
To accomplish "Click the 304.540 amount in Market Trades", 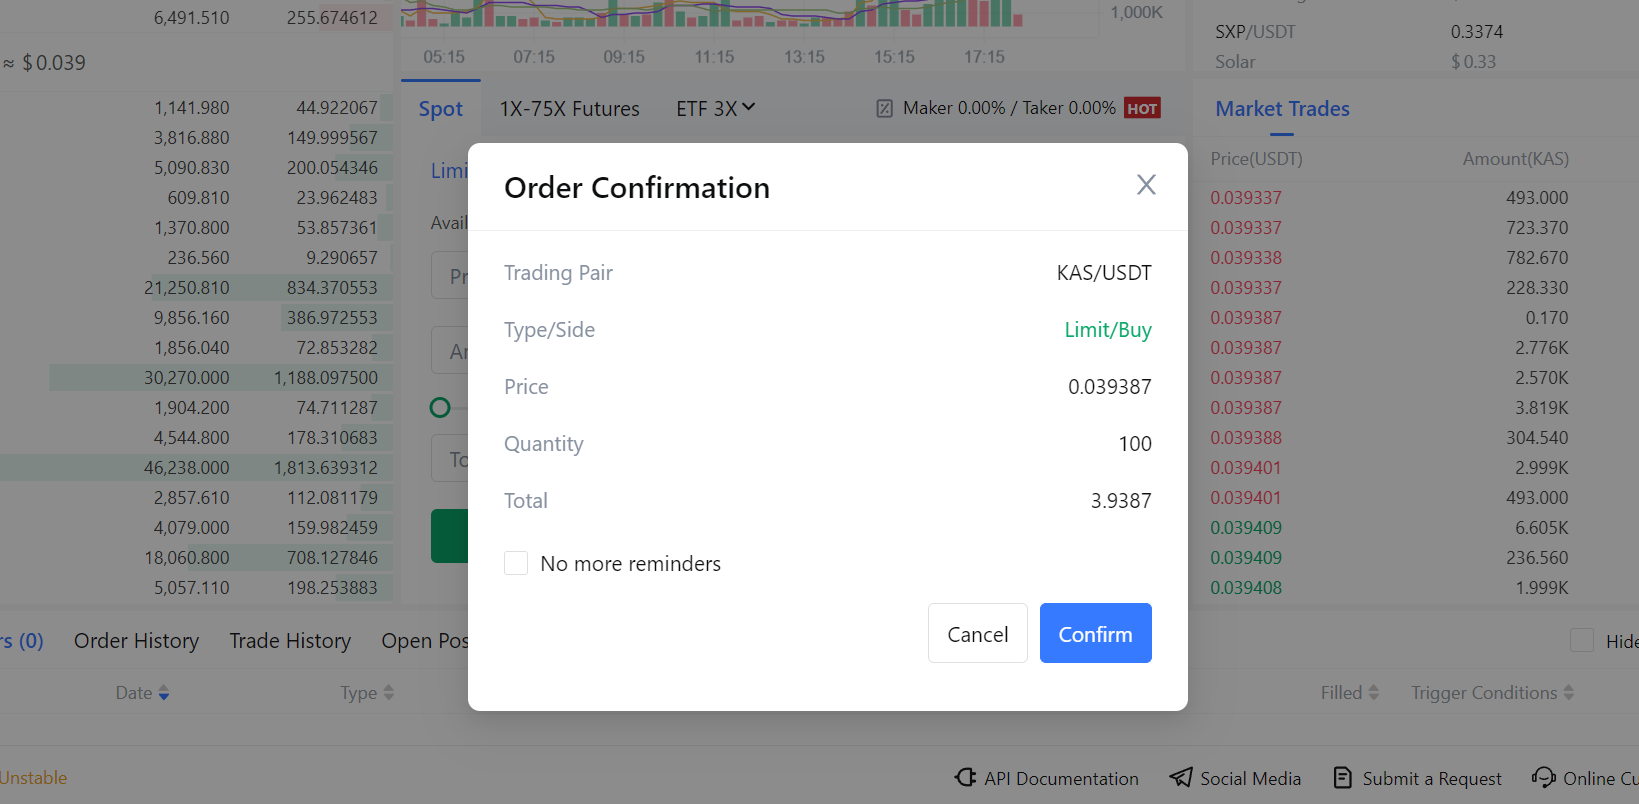I will tap(1537, 437).
